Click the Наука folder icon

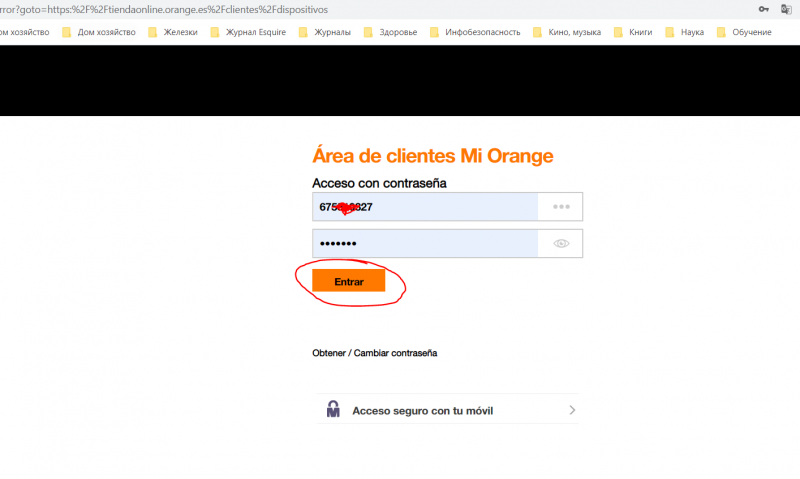click(x=672, y=32)
